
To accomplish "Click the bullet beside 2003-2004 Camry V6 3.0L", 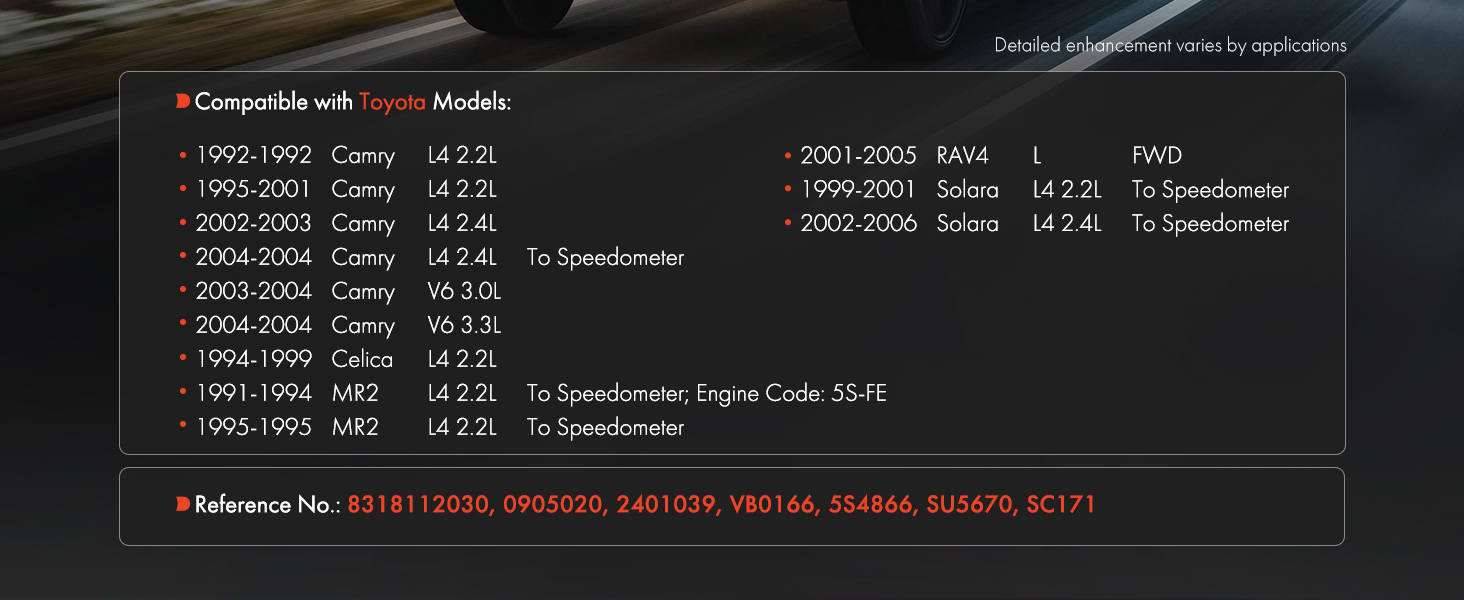I will pyautogui.click(x=183, y=291).
